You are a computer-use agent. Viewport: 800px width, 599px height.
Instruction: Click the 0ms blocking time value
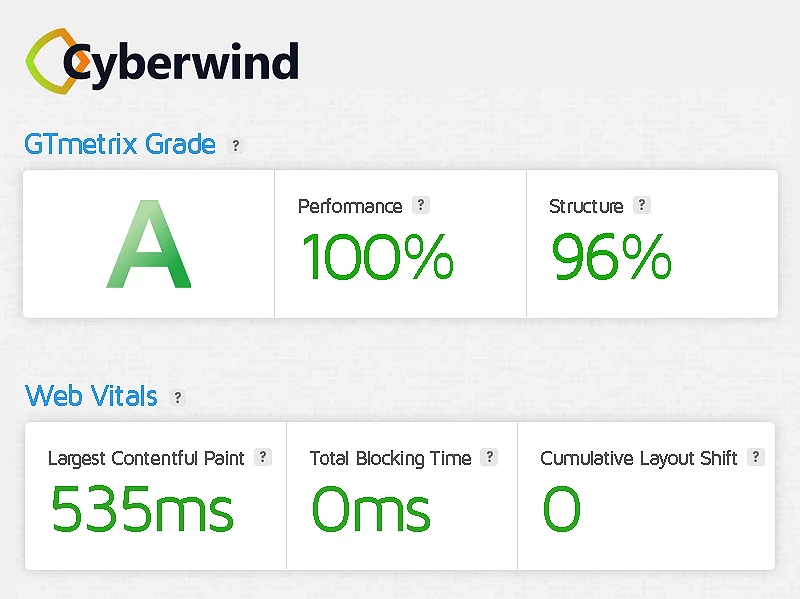(x=371, y=509)
